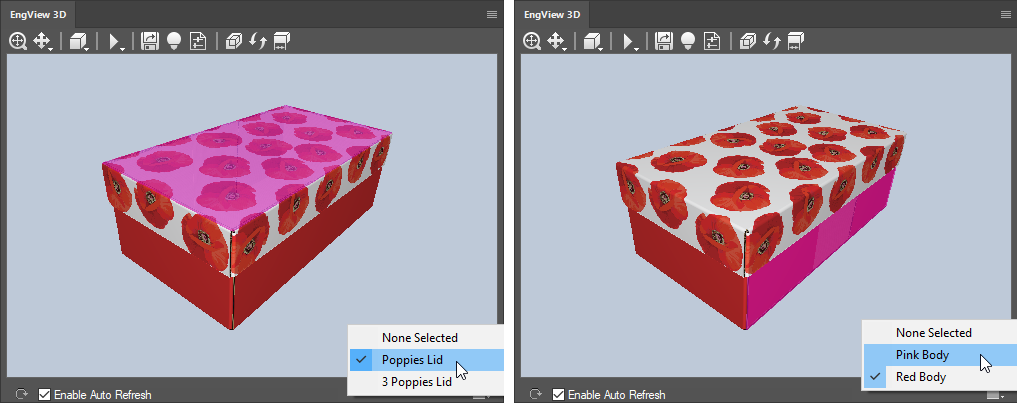Viewport: 1017px width, 403px height.
Task: Click the pan/move tool in right panel
Action: point(557,41)
